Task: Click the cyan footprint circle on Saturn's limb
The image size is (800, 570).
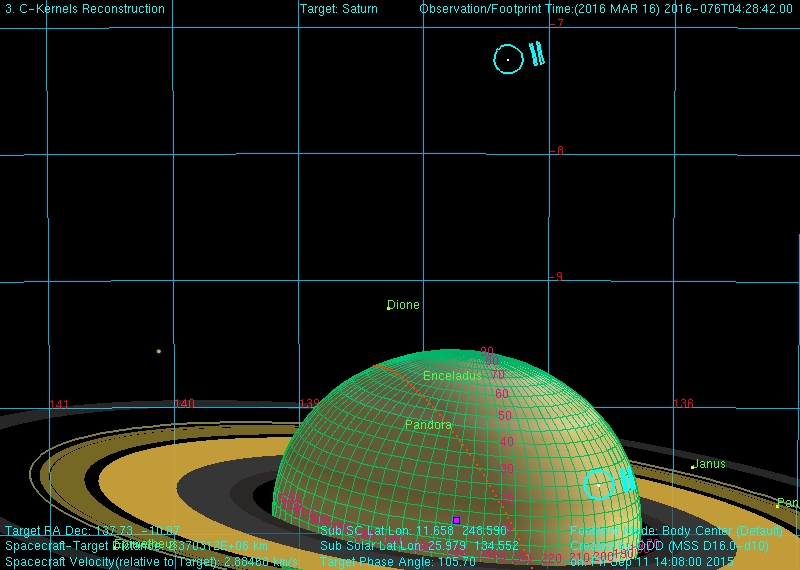Action: pos(599,485)
